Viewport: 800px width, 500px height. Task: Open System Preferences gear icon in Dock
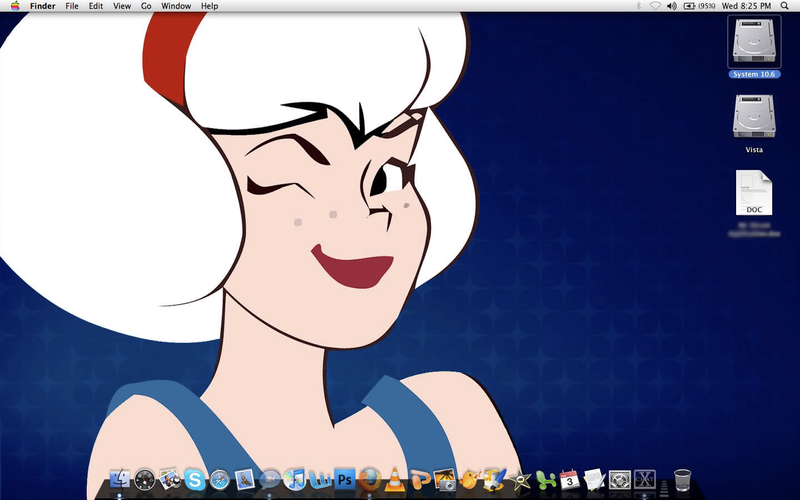(x=619, y=480)
